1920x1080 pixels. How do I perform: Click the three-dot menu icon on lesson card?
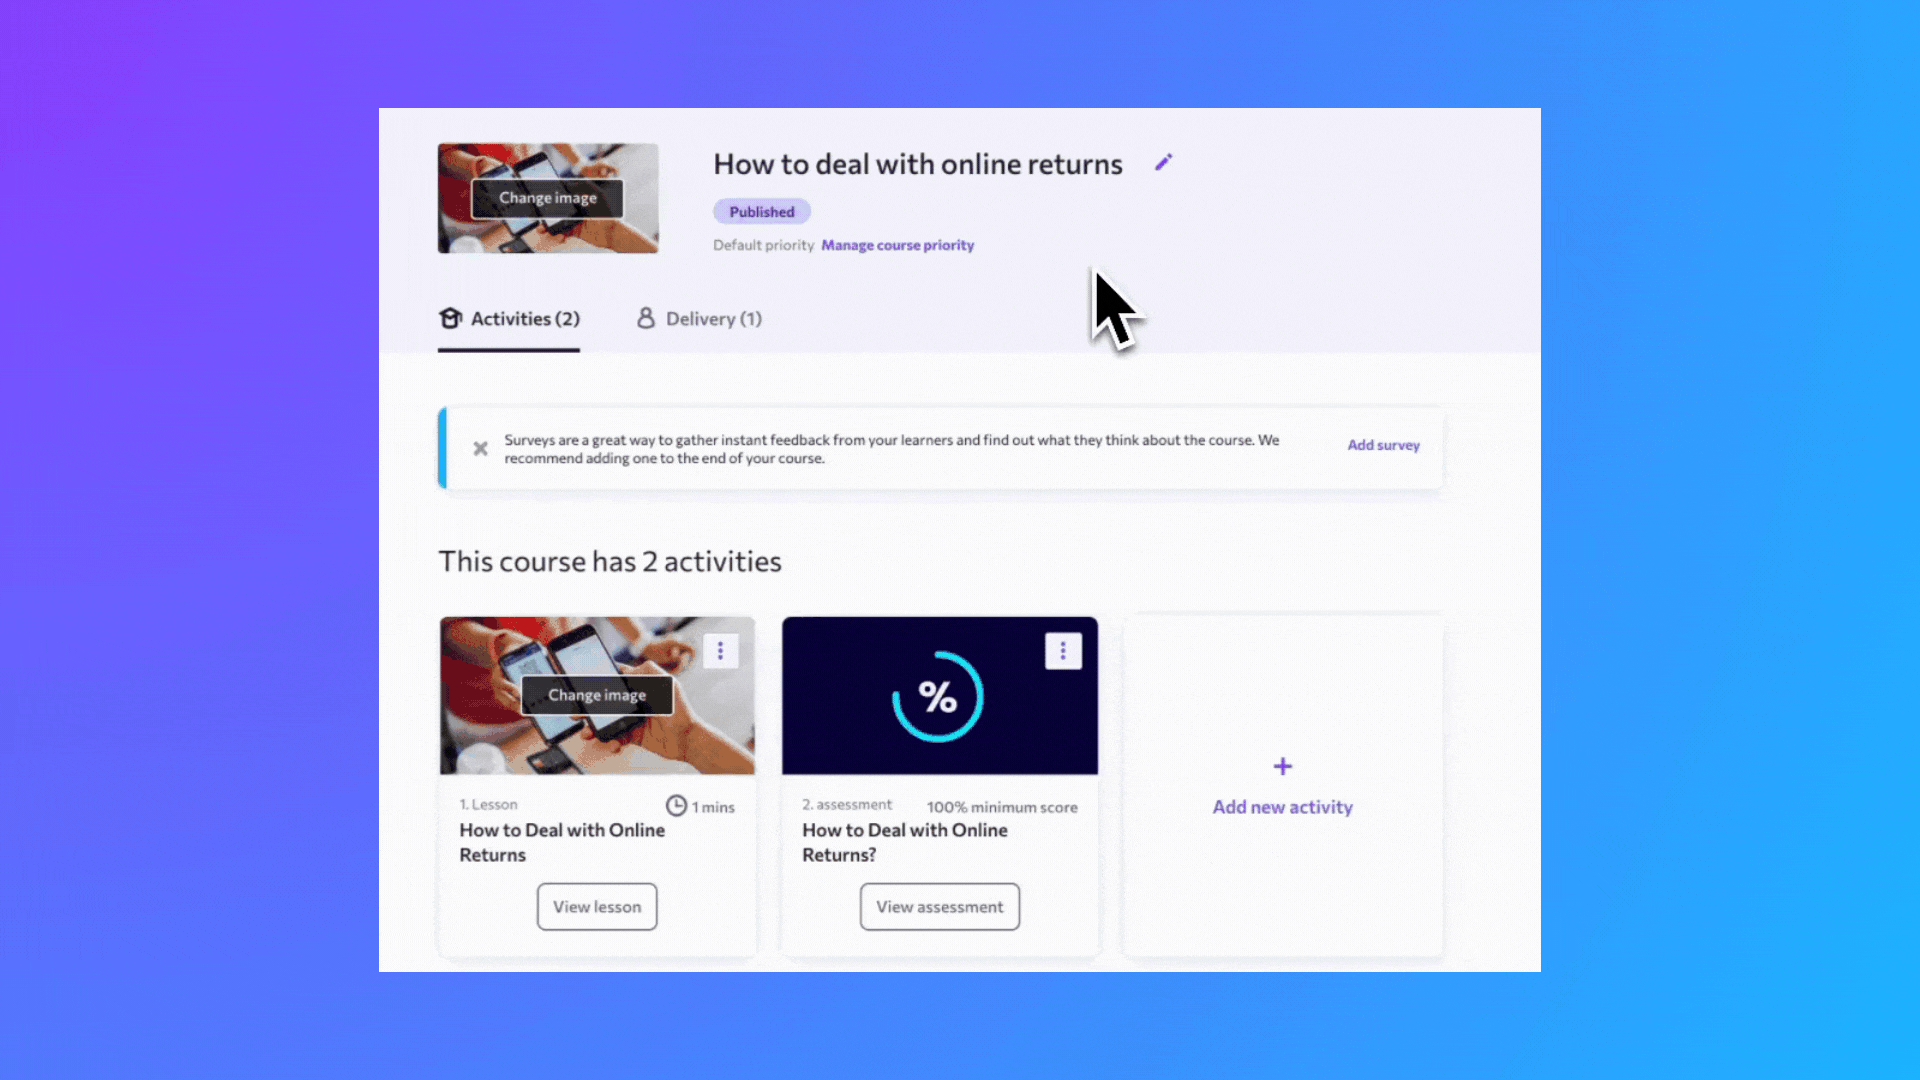tap(720, 649)
